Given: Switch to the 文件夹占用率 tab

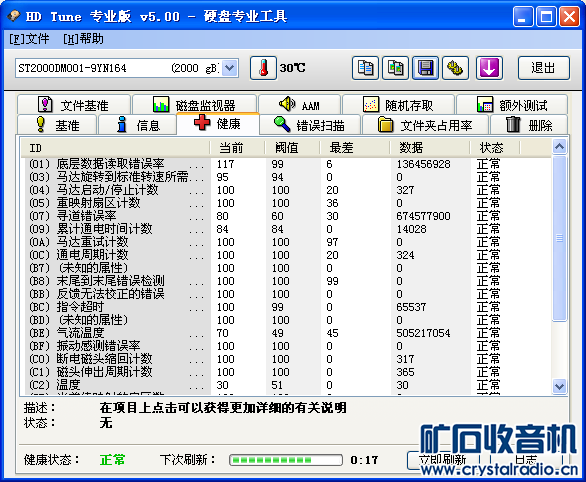Looking at the screenshot, I should pyautogui.click(x=425, y=125).
